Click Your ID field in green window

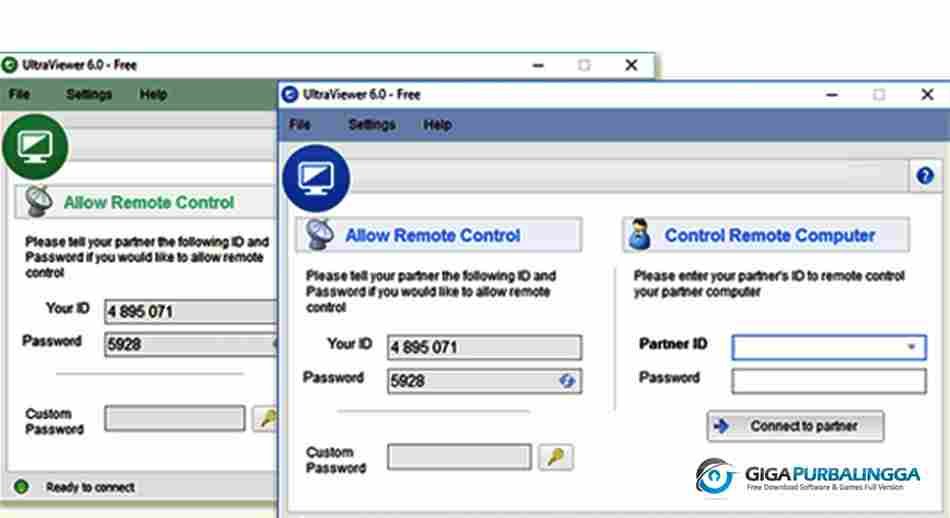coord(191,311)
